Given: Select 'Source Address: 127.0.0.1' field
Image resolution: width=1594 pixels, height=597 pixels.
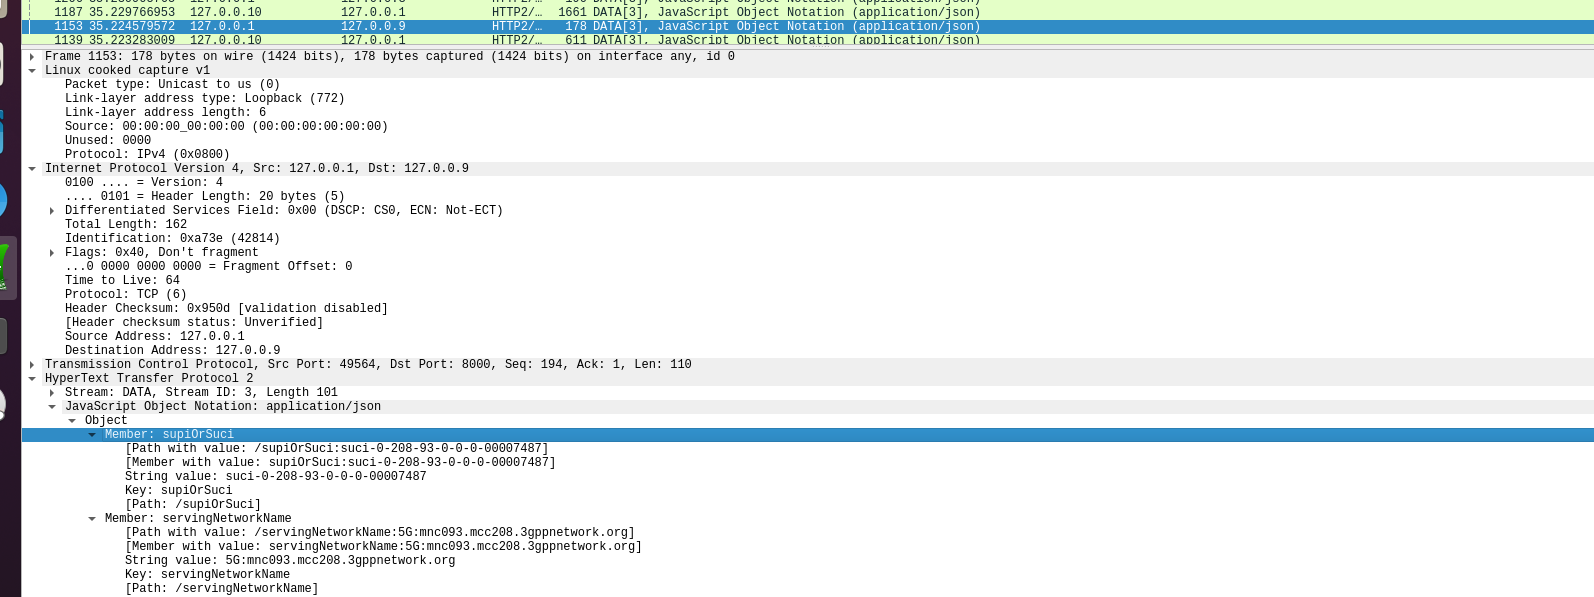Looking at the screenshot, I should pyautogui.click(x=154, y=337).
